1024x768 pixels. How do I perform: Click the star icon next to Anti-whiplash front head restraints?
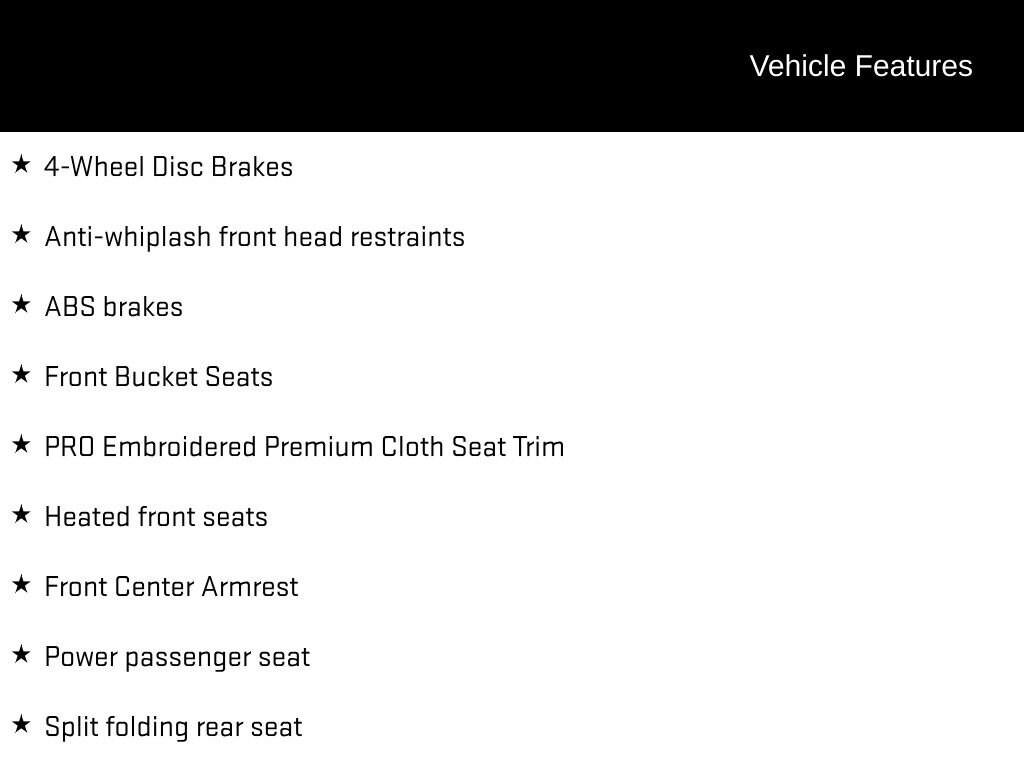[x=21, y=234]
